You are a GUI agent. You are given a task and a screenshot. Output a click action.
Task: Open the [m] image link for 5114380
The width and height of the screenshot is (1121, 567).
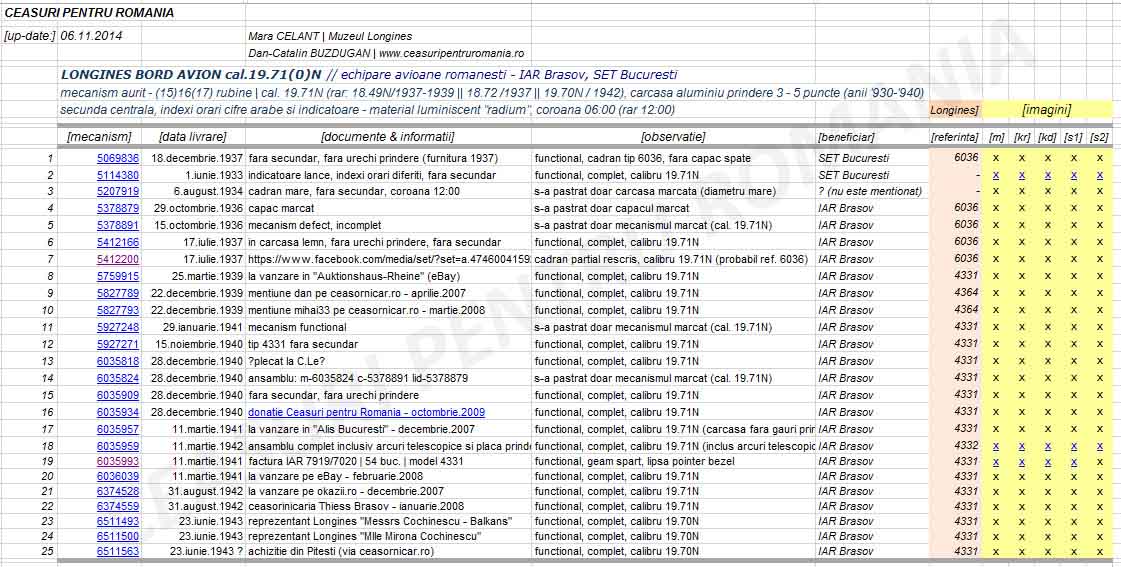coord(996,175)
